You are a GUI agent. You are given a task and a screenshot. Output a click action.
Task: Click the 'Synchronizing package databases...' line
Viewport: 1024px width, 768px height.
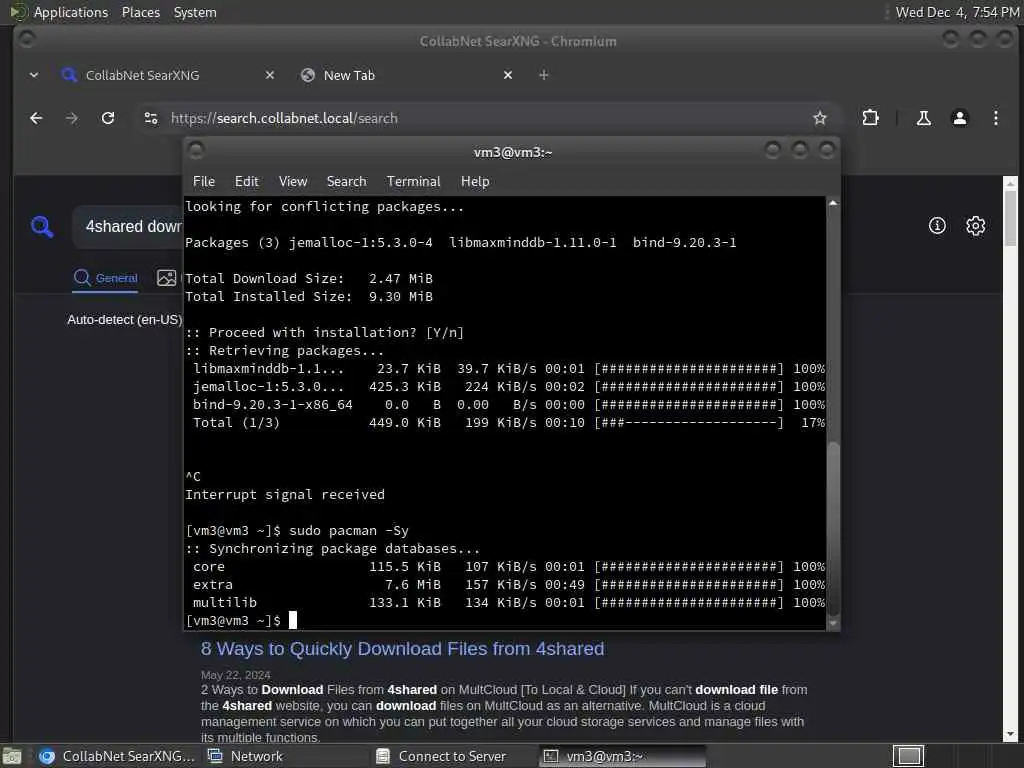point(332,549)
